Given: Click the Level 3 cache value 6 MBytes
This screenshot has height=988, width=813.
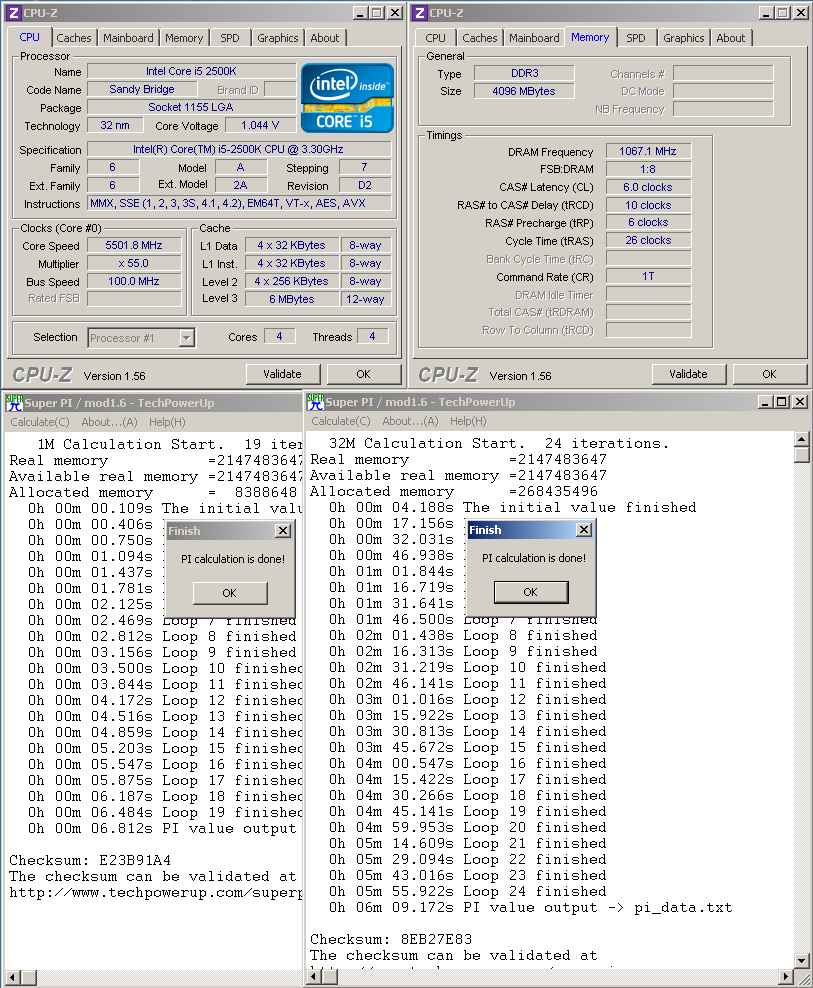Looking at the screenshot, I should 292,299.
